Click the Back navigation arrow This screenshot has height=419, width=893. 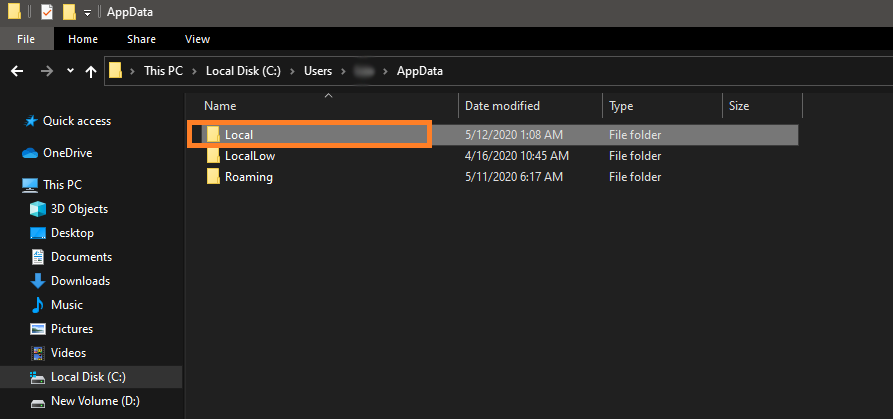coord(18,71)
